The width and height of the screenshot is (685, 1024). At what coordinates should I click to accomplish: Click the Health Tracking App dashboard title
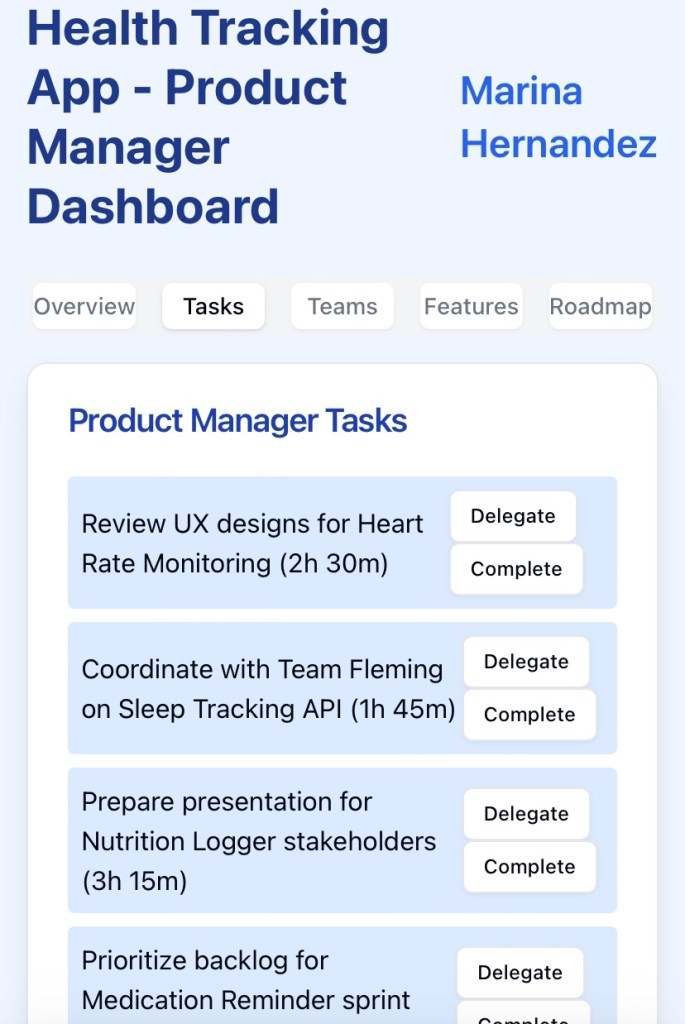point(208,118)
